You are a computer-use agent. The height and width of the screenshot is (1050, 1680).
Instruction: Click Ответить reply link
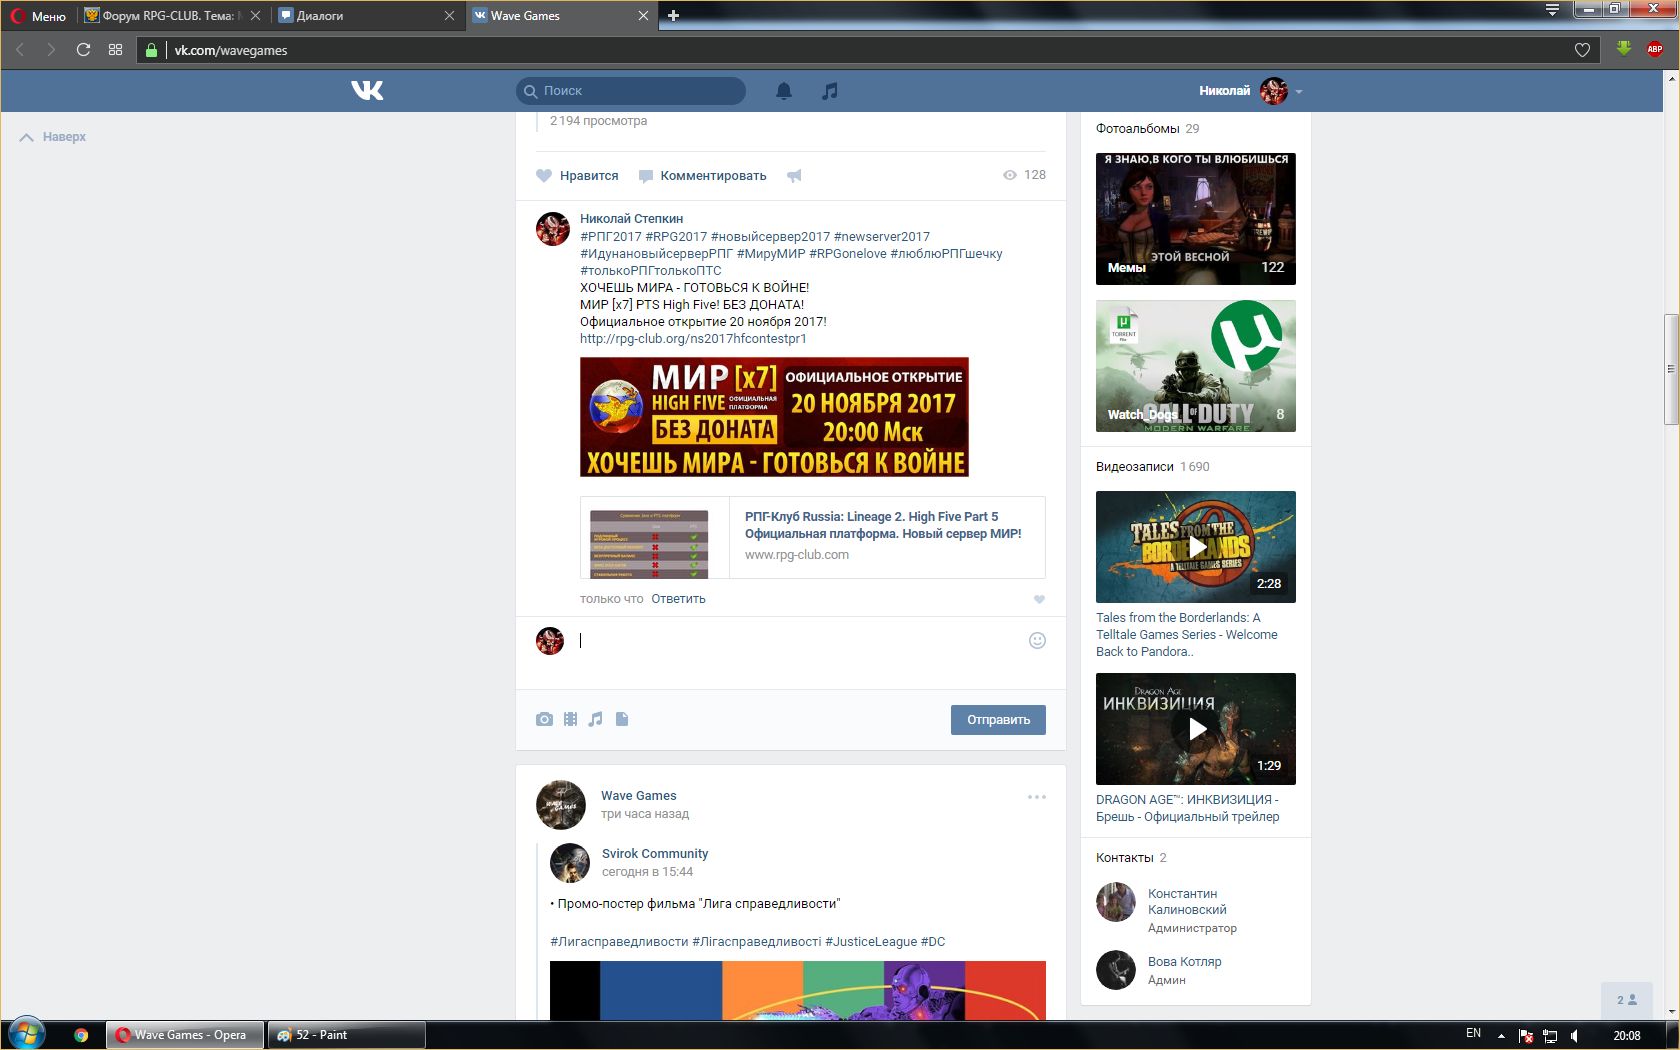click(x=678, y=599)
